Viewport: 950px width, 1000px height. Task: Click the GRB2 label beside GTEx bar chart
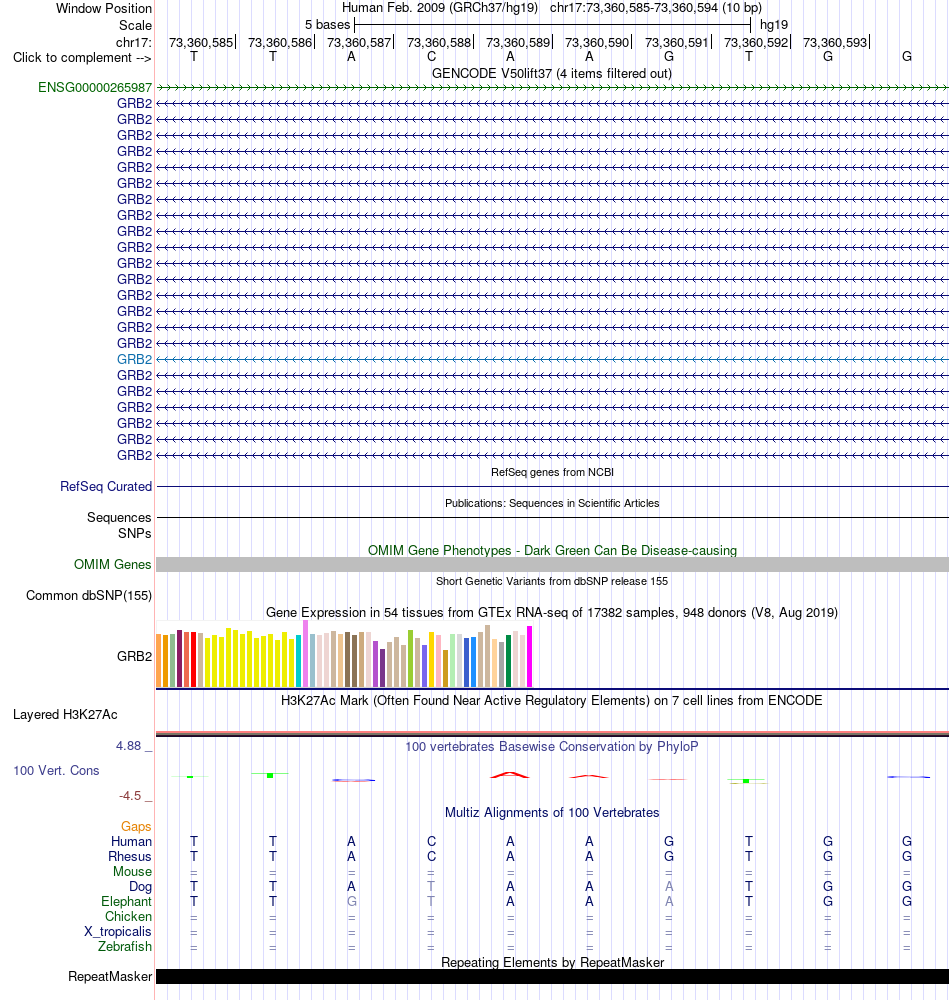pyautogui.click(x=135, y=656)
